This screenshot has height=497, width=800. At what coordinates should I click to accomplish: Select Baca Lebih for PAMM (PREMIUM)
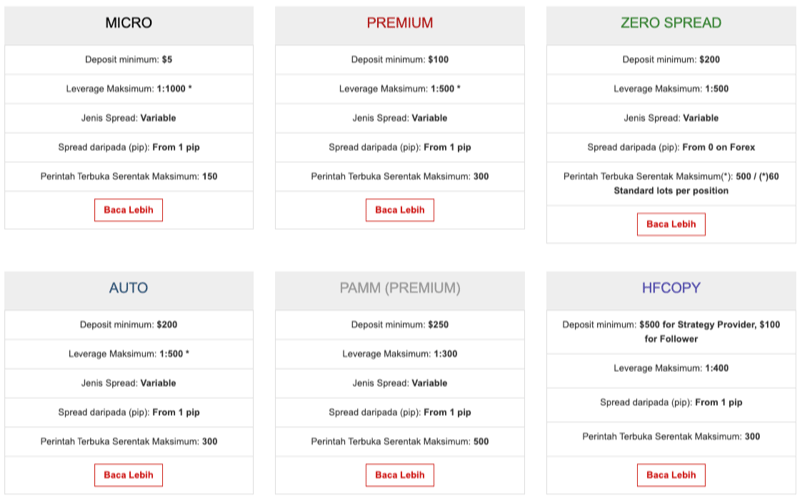click(x=399, y=475)
